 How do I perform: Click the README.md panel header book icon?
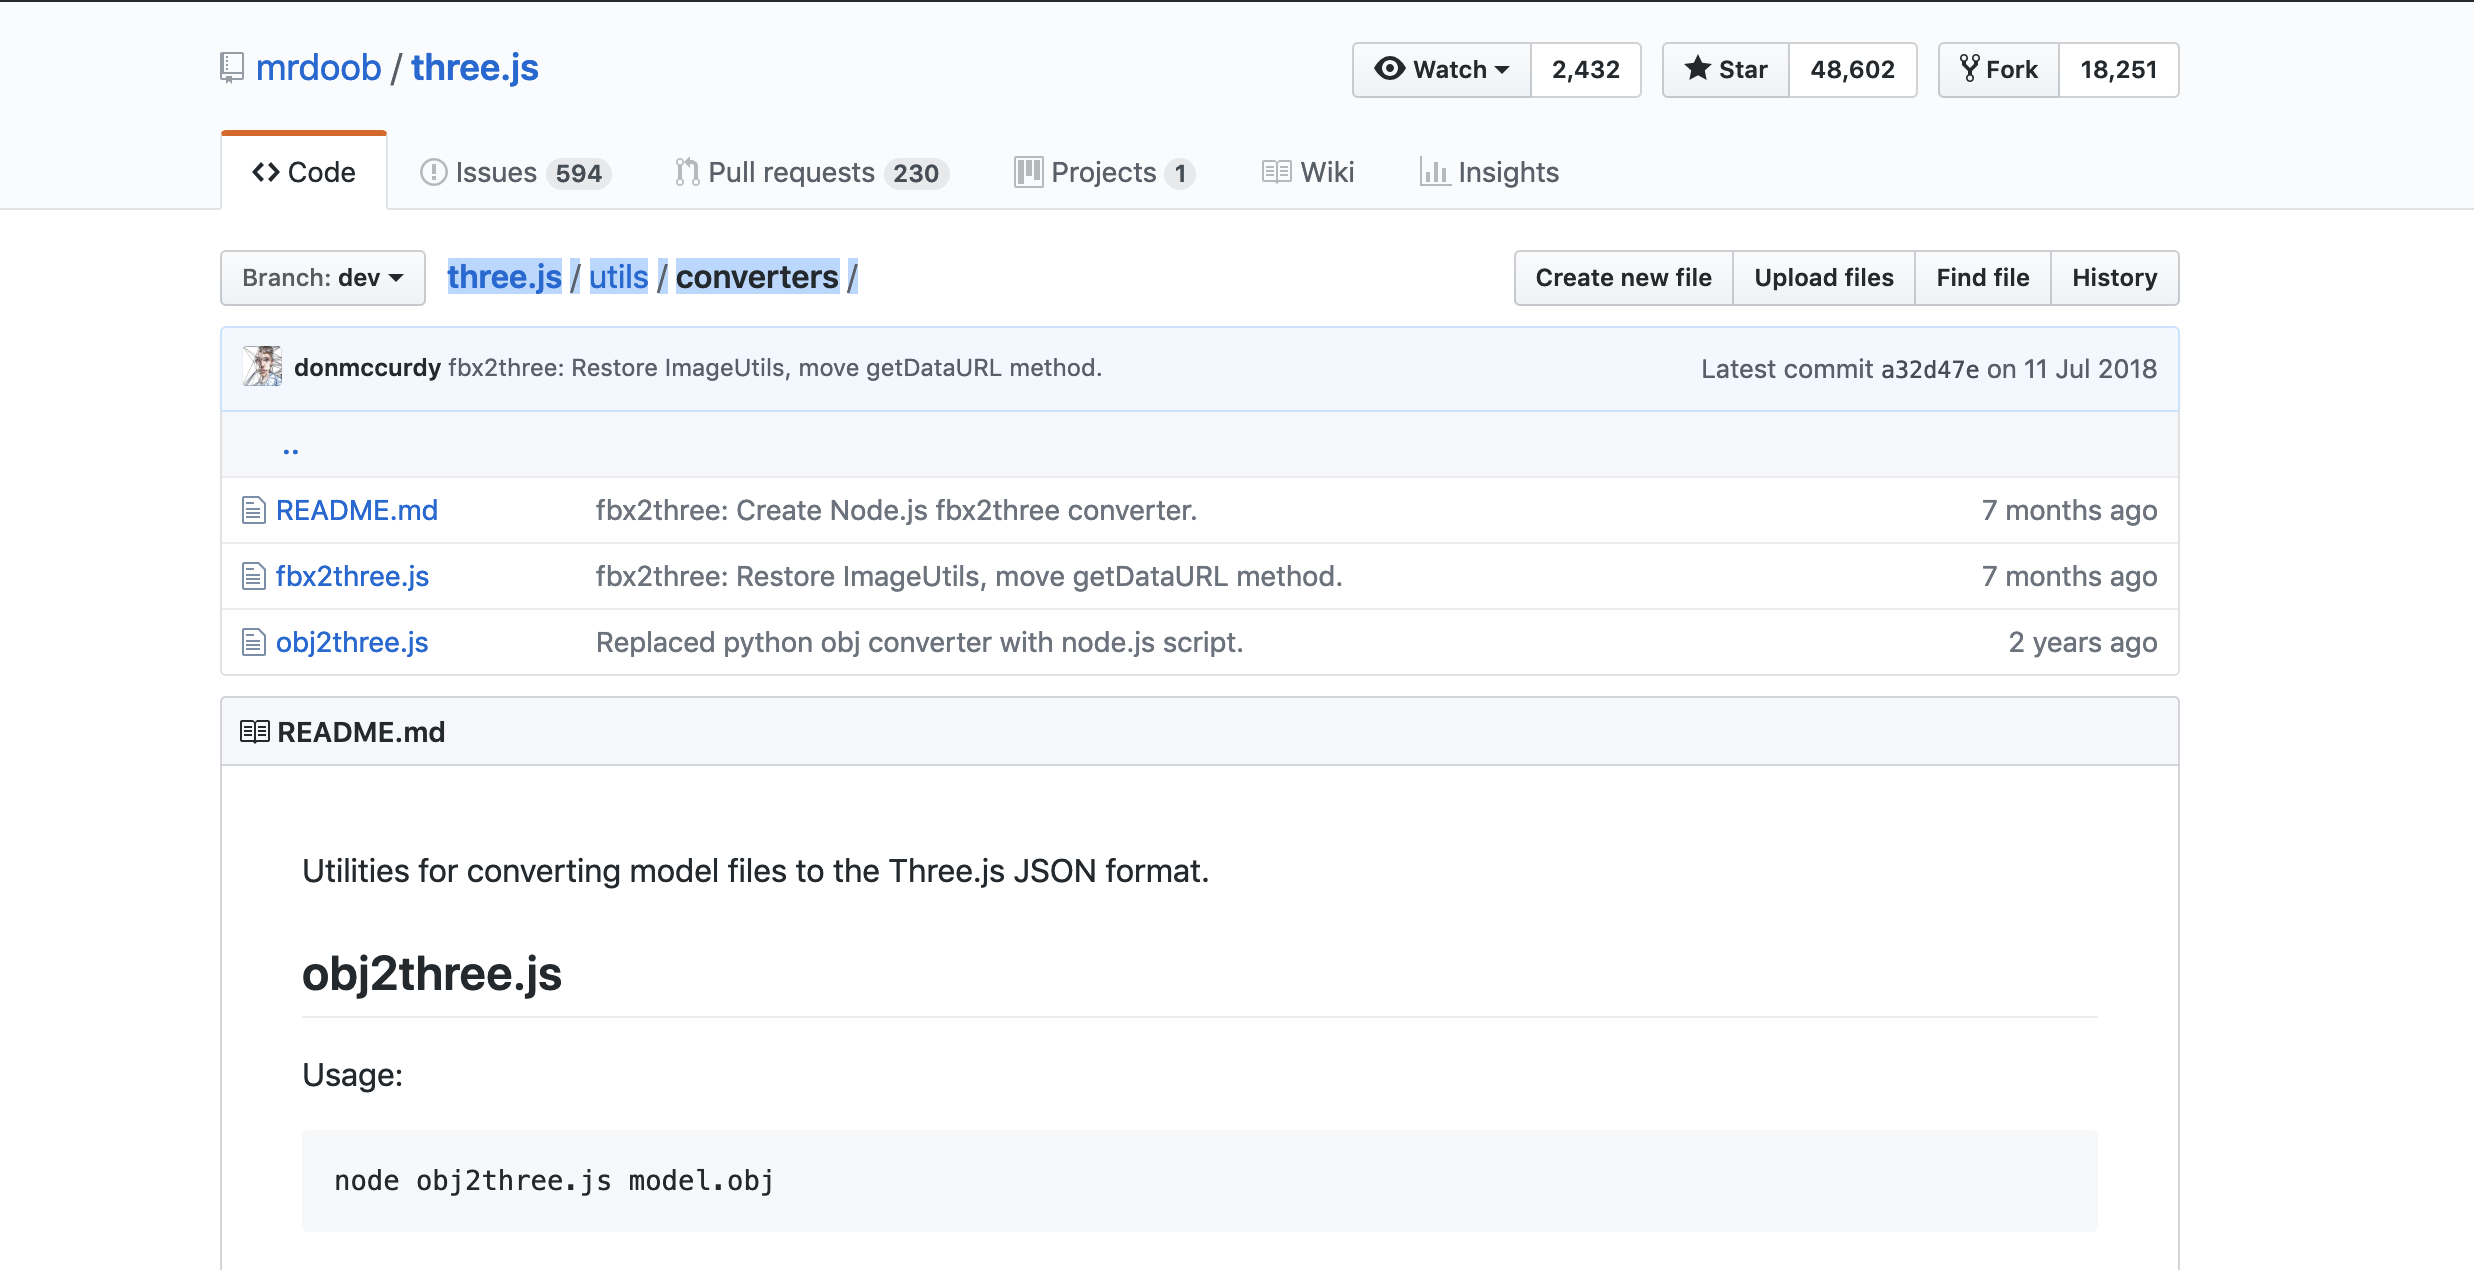(x=254, y=732)
